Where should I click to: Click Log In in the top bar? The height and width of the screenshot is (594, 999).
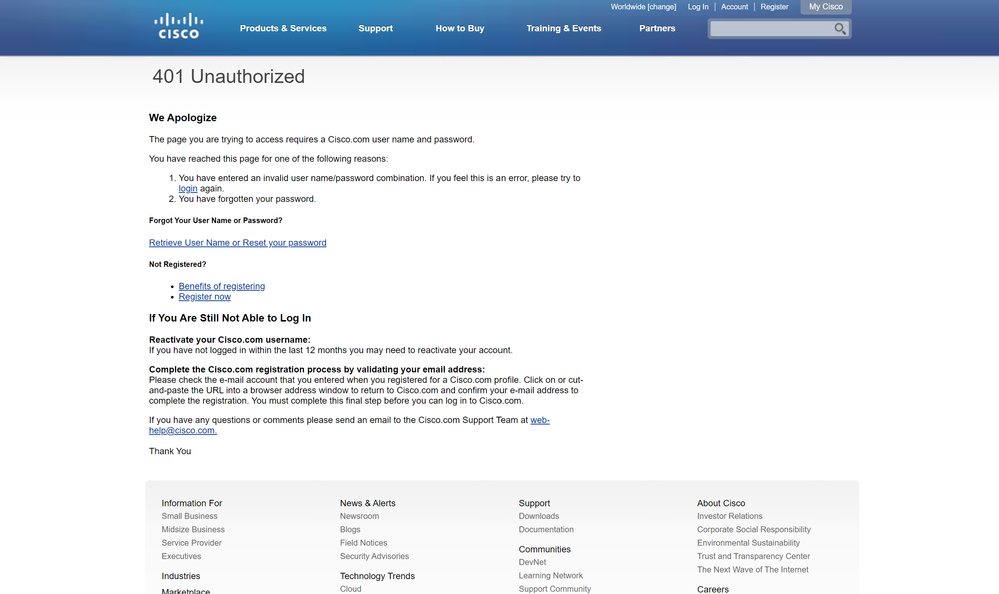(698, 7)
